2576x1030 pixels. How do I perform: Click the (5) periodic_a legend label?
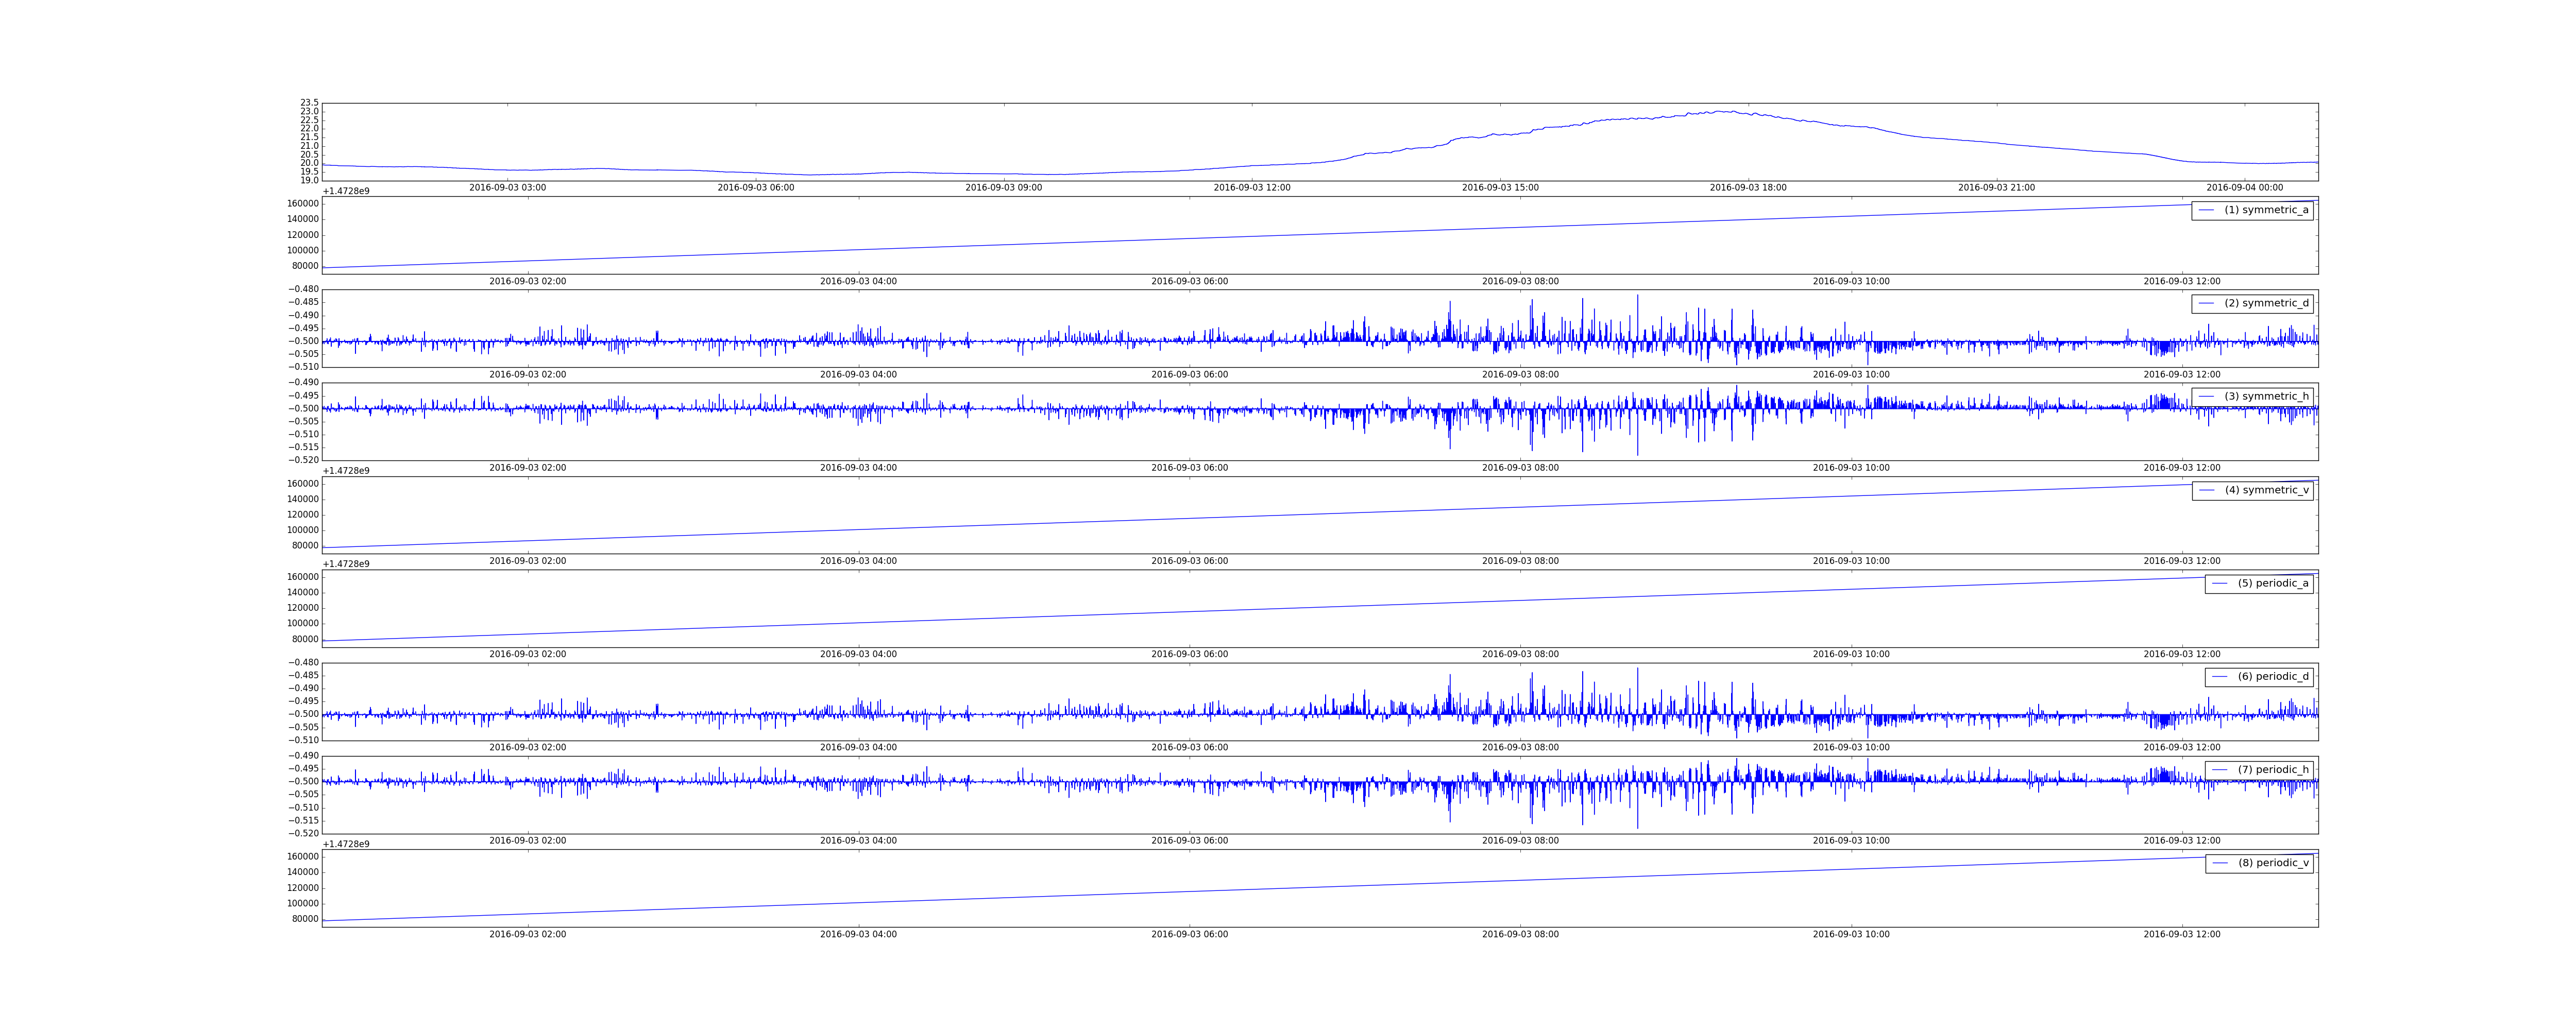[2272, 583]
